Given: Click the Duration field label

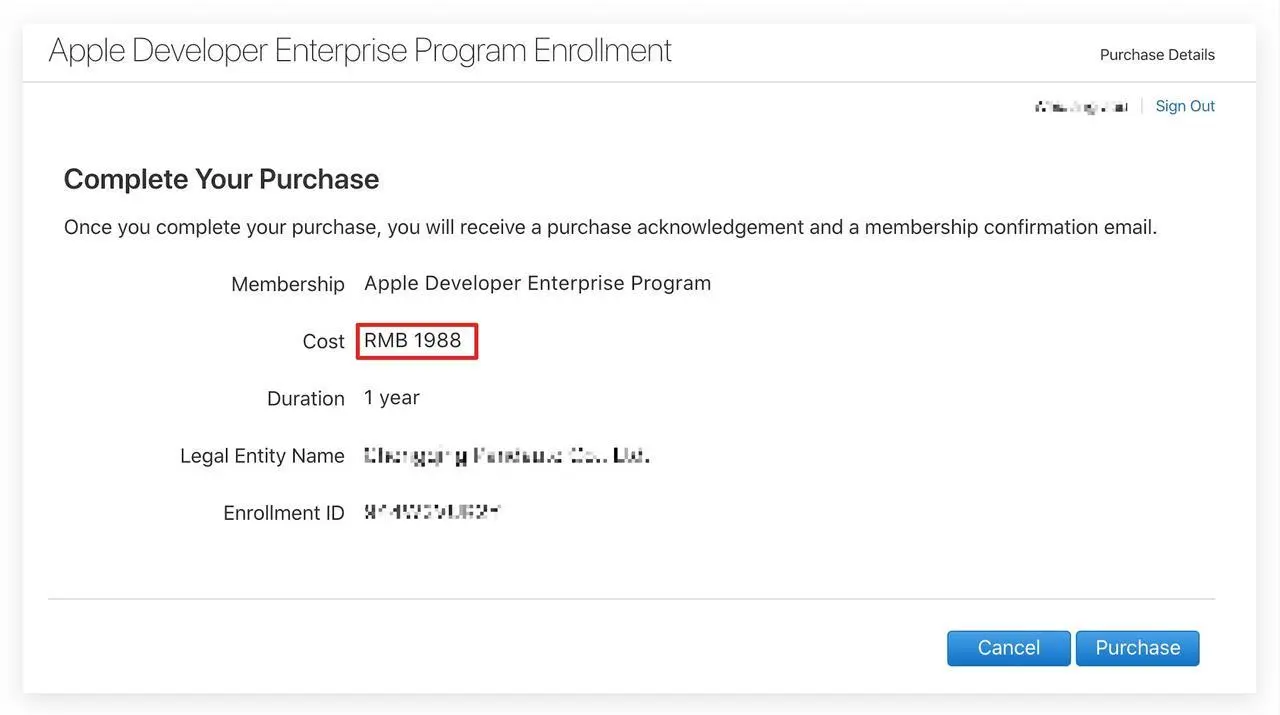Looking at the screenshot, I should pyautogui.click(x=305, y=398).
